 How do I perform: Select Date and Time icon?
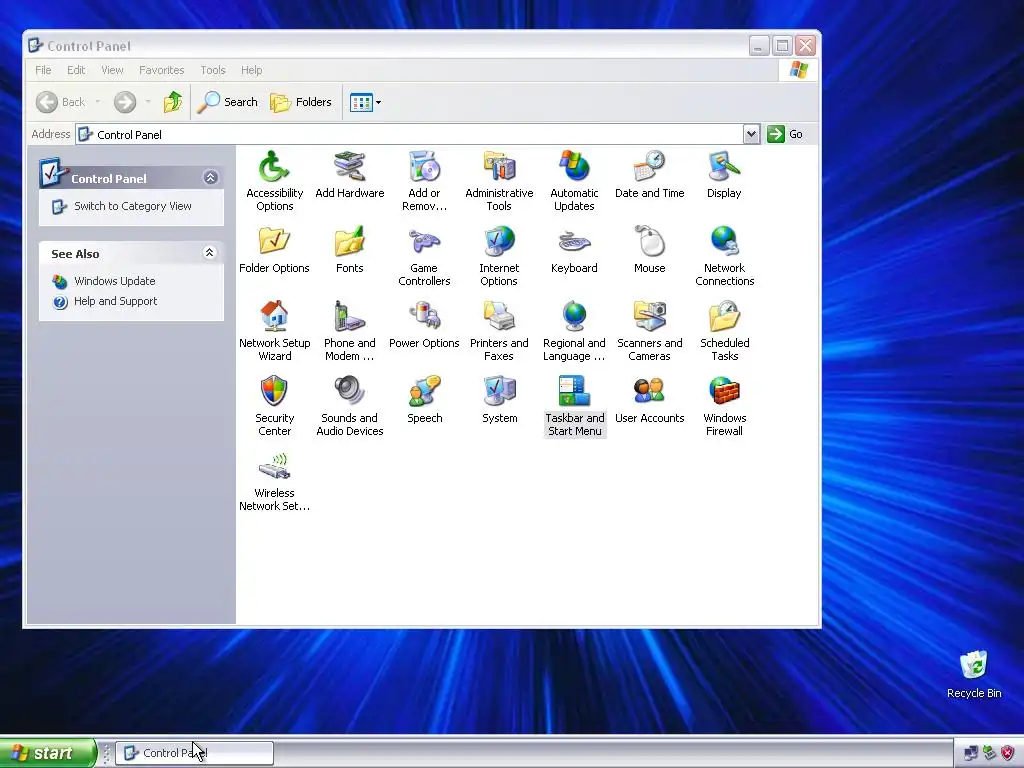649,174
